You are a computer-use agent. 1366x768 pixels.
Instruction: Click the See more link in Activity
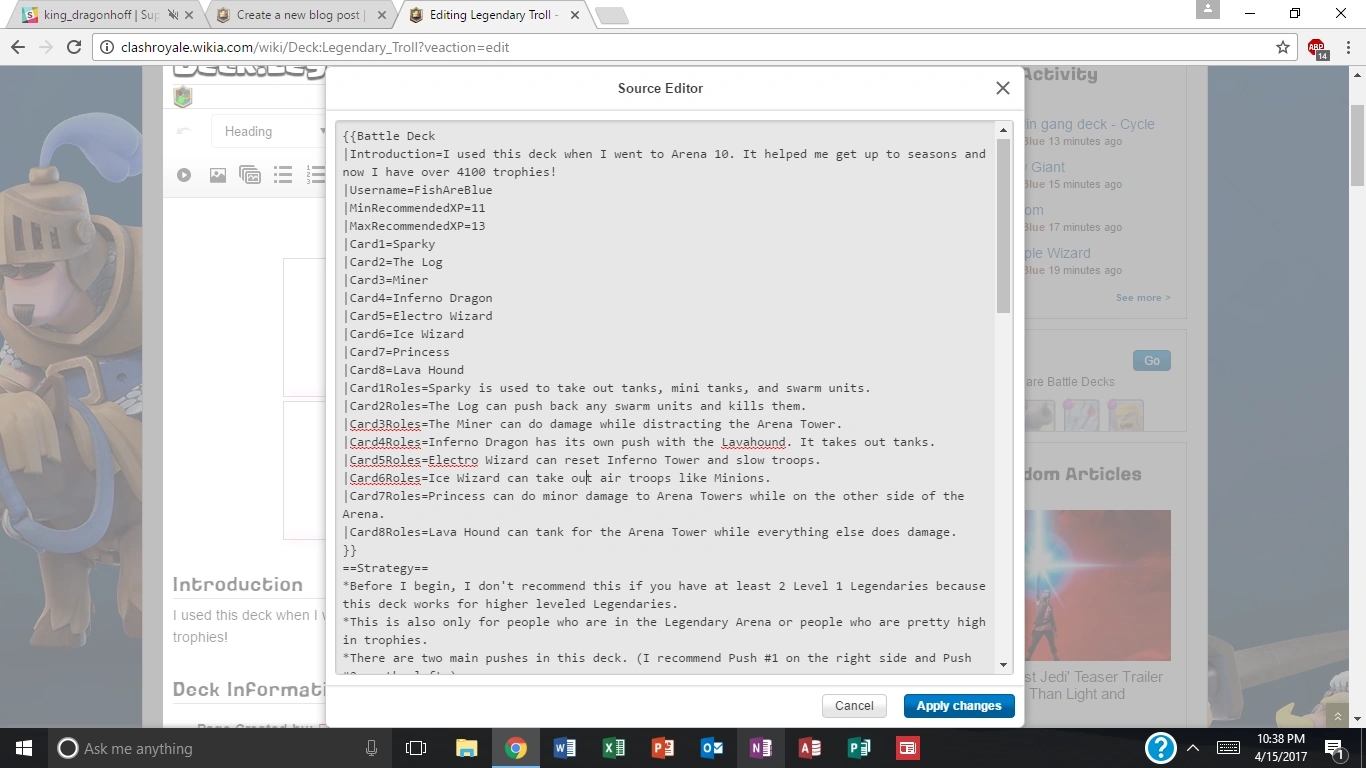[x=1143, y=298]
